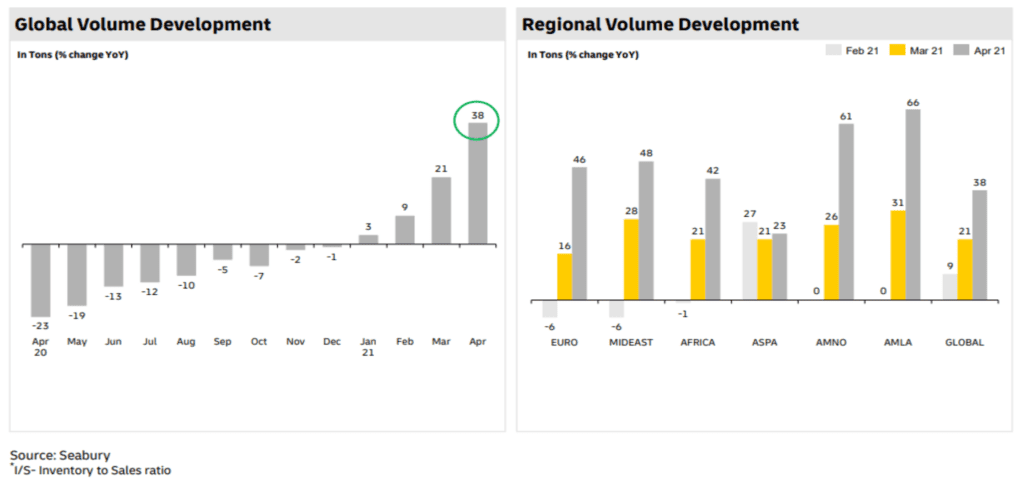Click the 'Feb 21' legend label
The image size is (1024, 480).
862,52
